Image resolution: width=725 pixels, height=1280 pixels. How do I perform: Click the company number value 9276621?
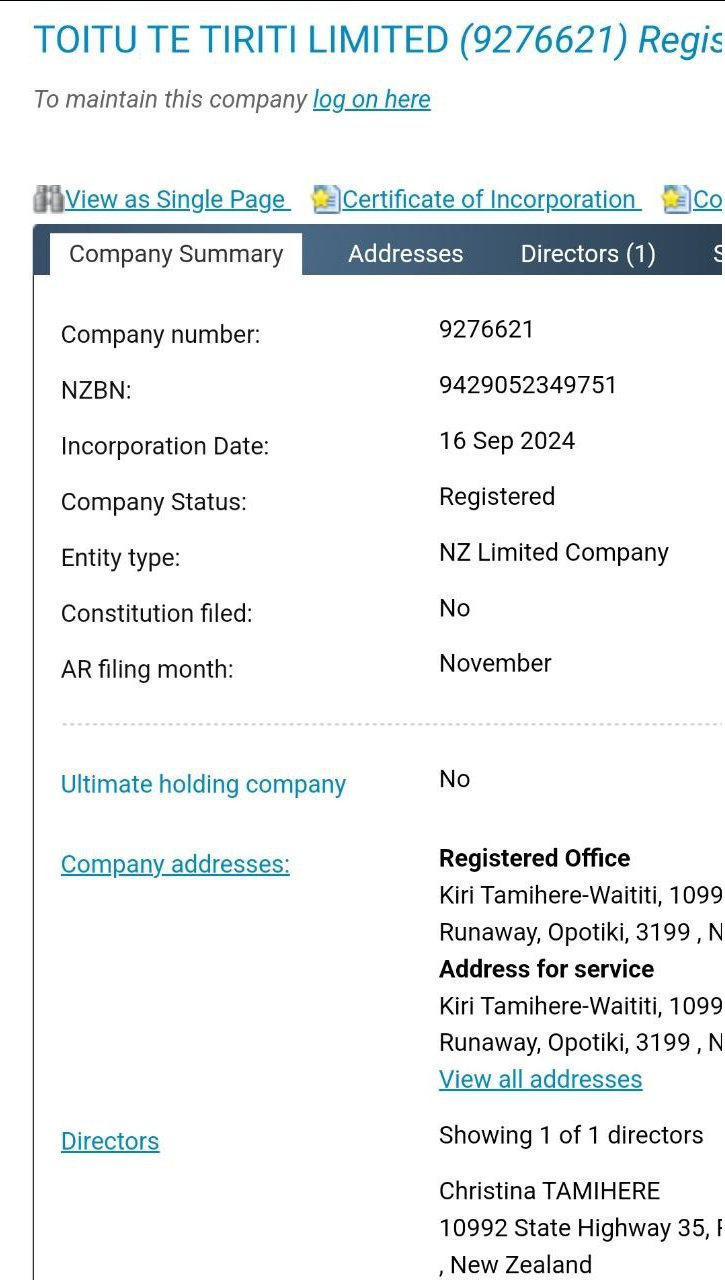[x=486, y=330]
